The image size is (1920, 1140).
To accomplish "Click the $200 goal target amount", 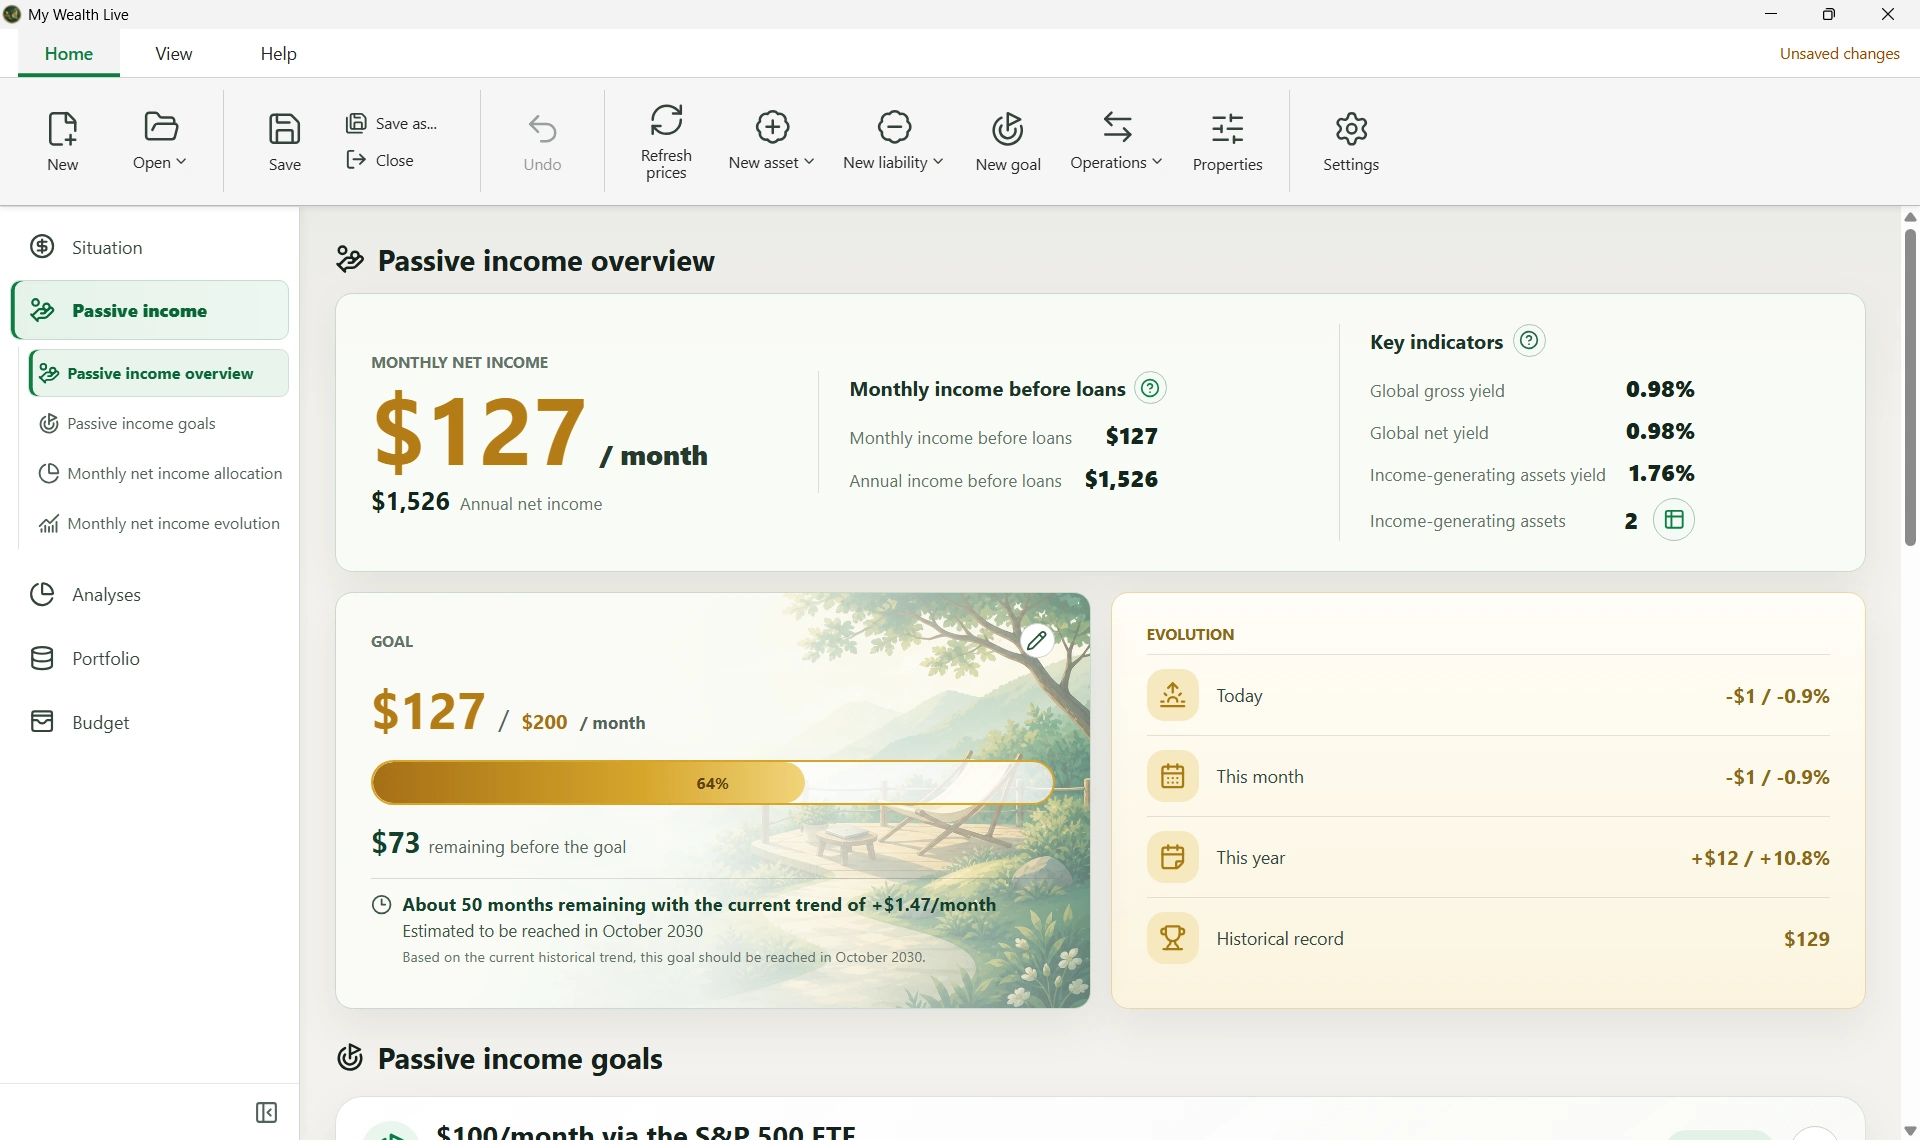I will pos(545,722).
